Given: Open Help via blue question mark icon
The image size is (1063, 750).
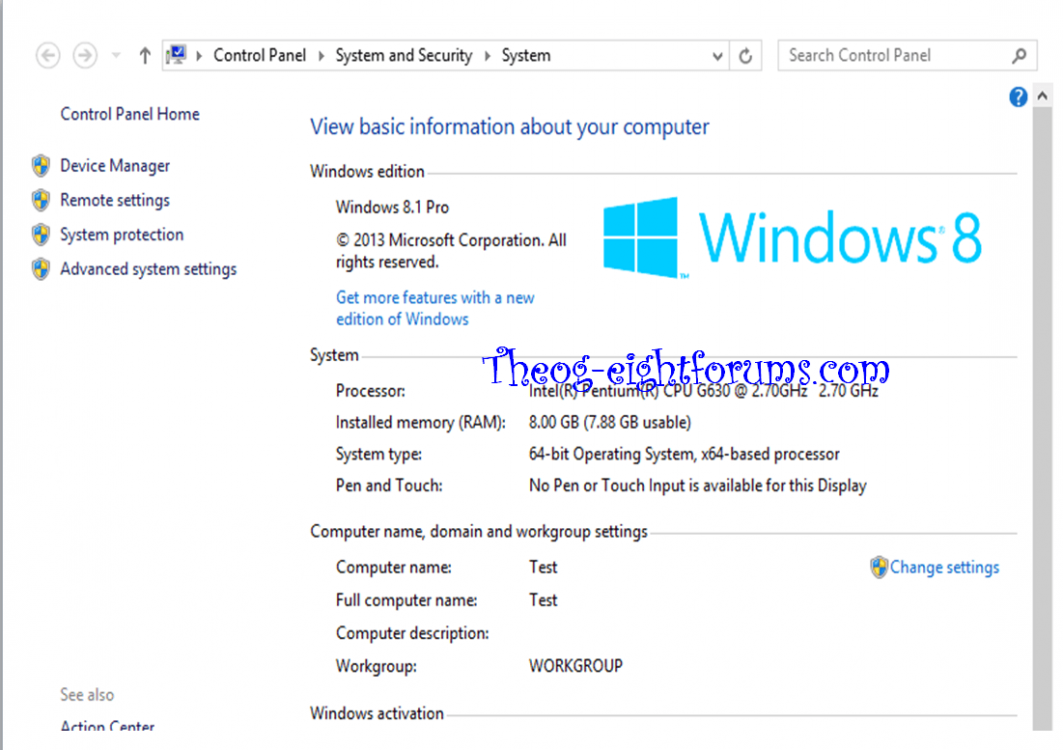Looking at the screenshot, I should (1018, 97).
